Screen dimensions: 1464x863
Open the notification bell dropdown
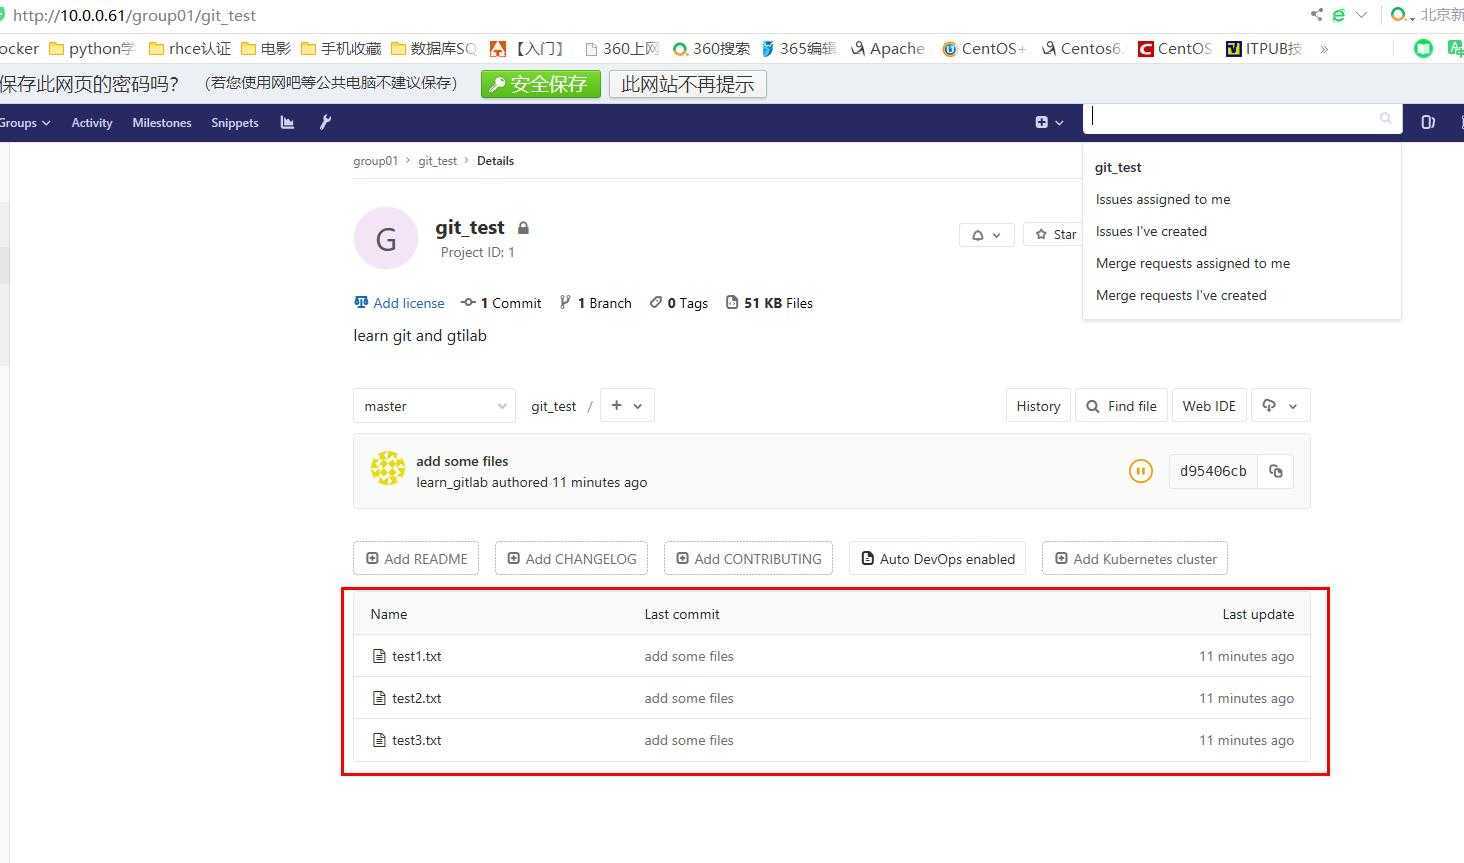click(986, 235)
